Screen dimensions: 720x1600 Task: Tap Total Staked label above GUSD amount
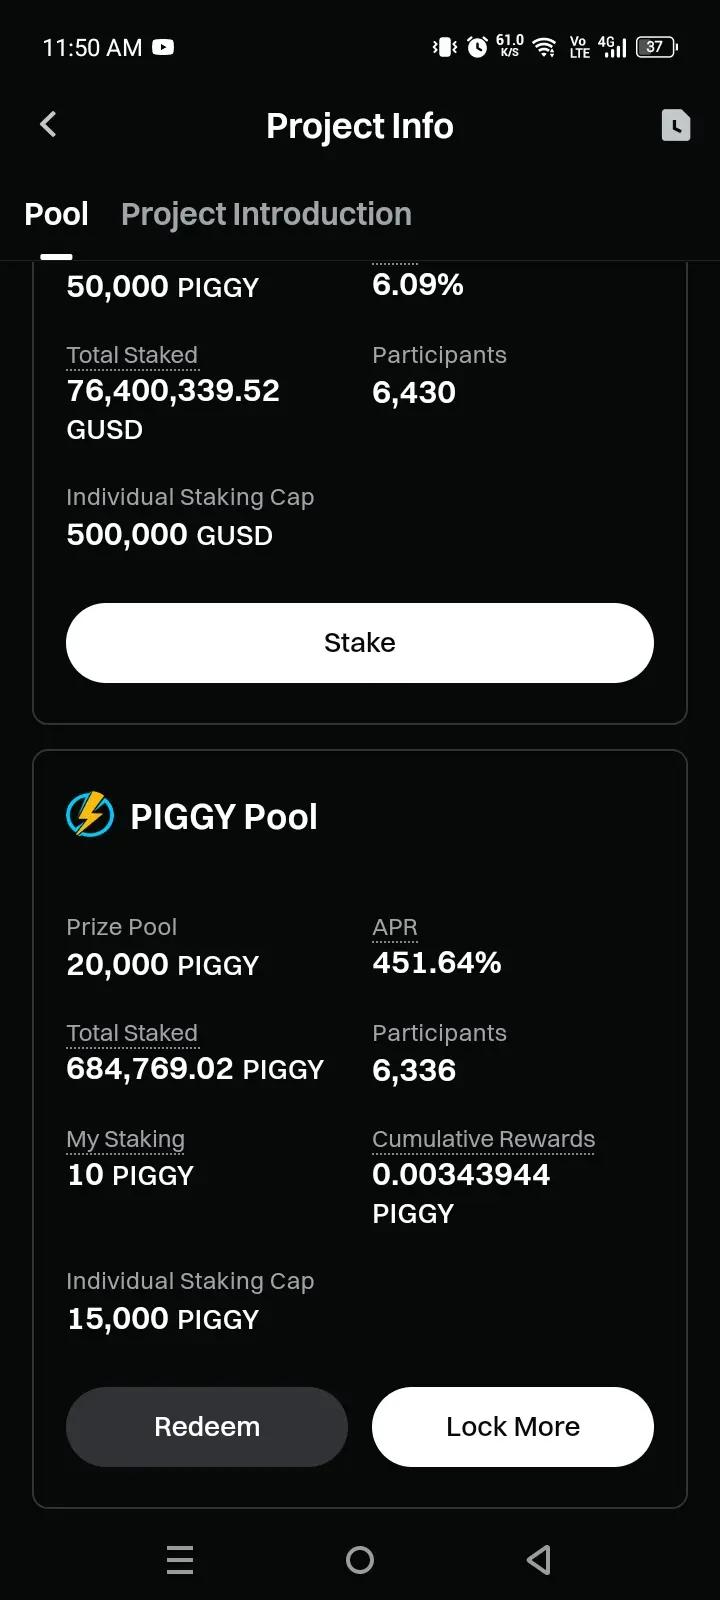click(132, 355)
